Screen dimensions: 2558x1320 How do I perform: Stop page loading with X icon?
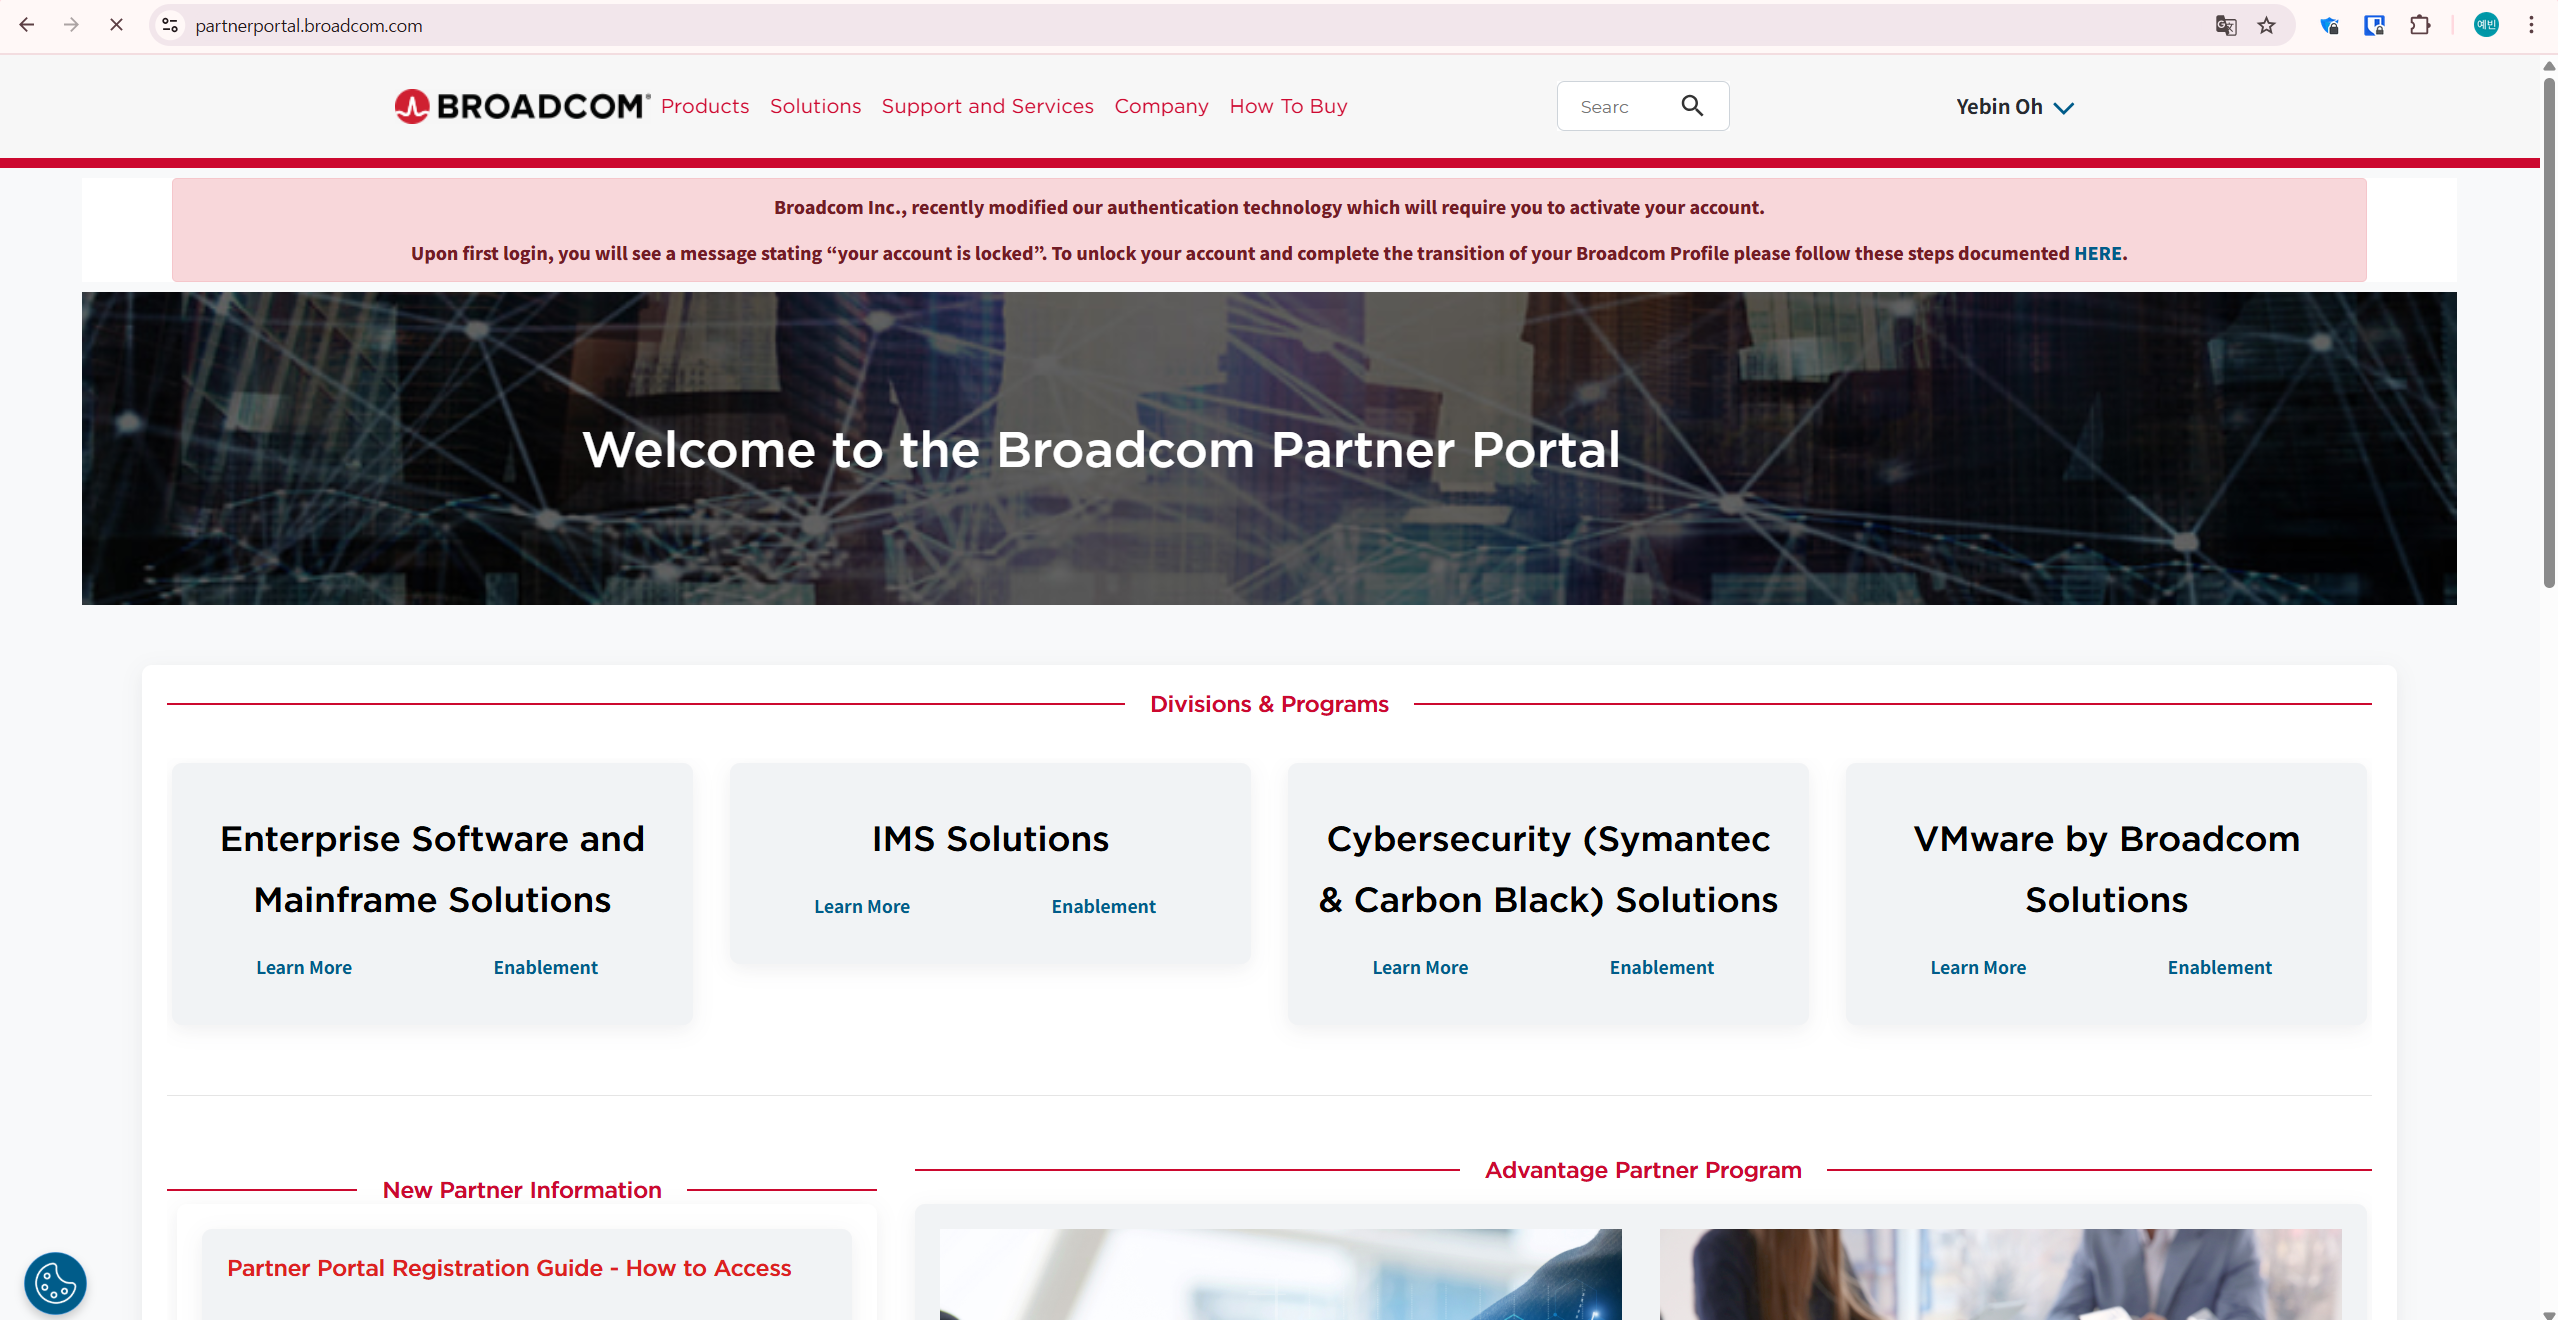(116, 25)
